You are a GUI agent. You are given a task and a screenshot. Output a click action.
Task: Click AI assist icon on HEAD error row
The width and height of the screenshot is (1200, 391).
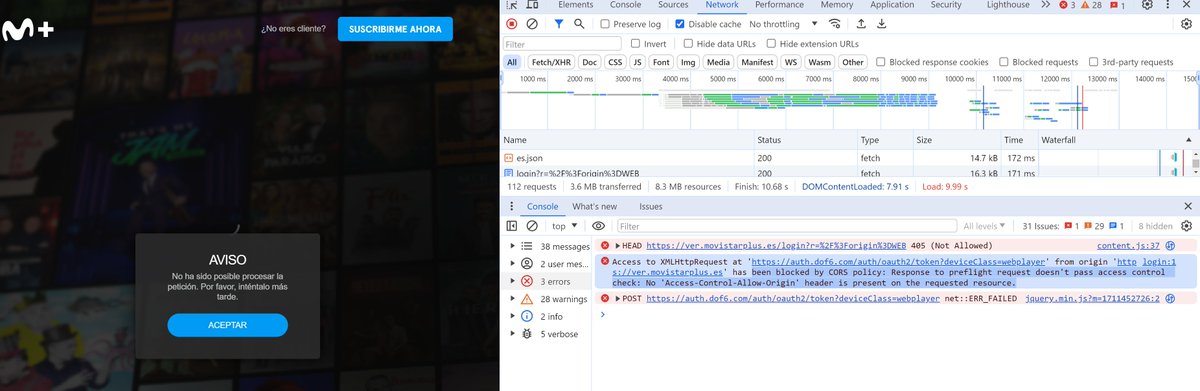(1171, 245)
